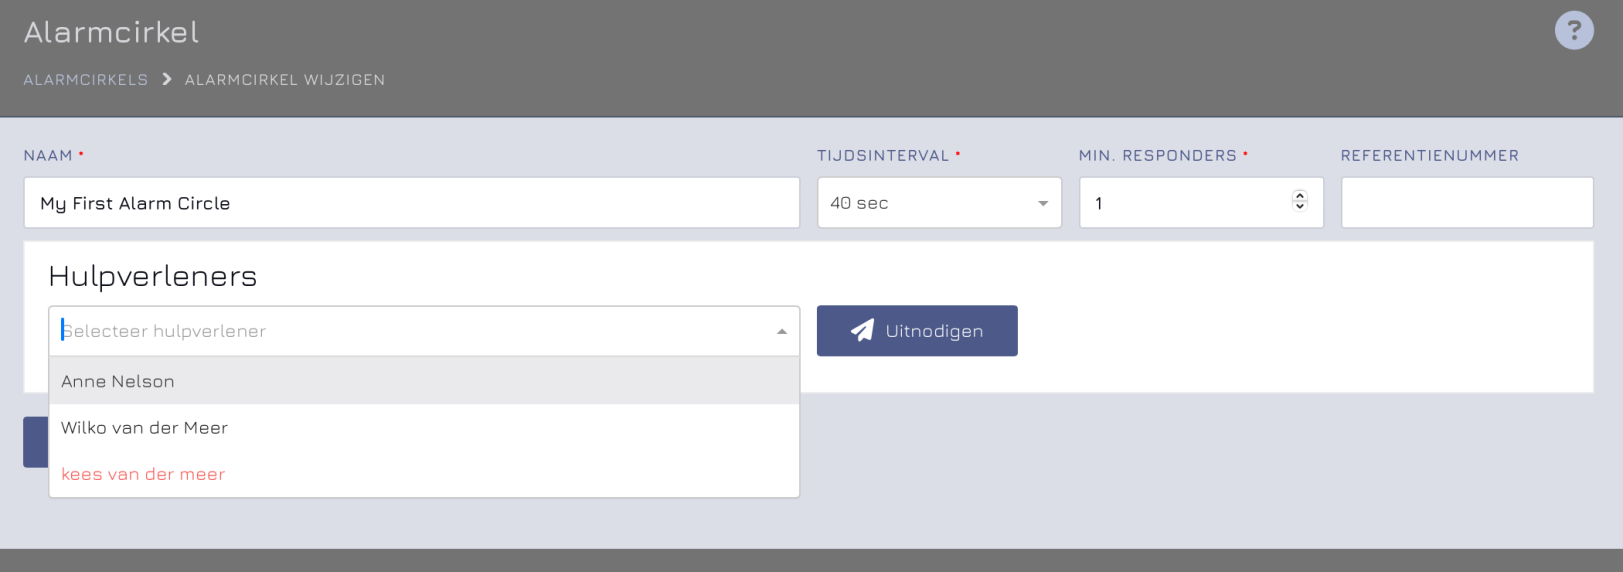This screenshot has width=1623, height=572.
Task: Open the 40 sec interval selector
Action: [940, 203]
